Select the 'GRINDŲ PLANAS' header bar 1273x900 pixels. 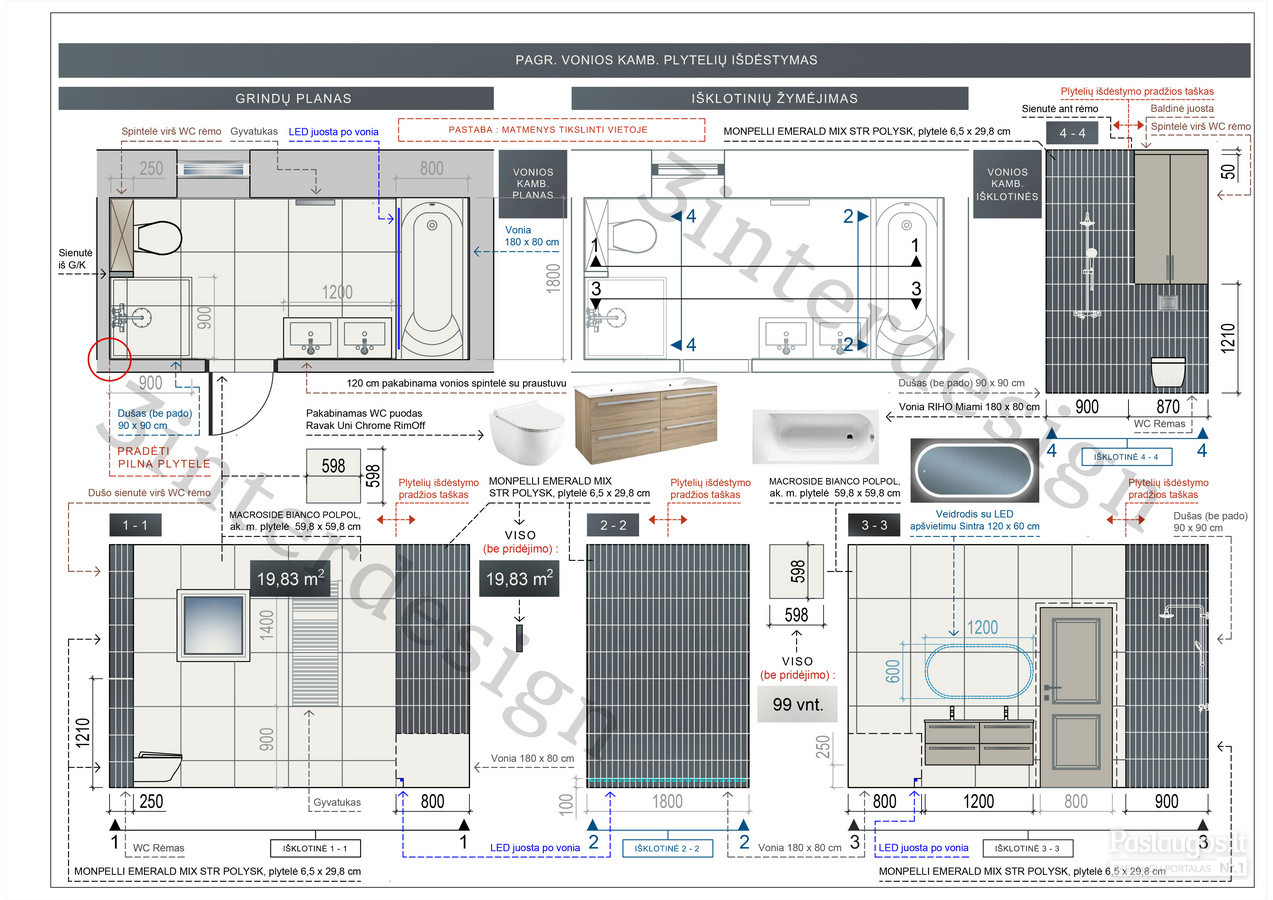pyautogui.click(x=277, y=98)
